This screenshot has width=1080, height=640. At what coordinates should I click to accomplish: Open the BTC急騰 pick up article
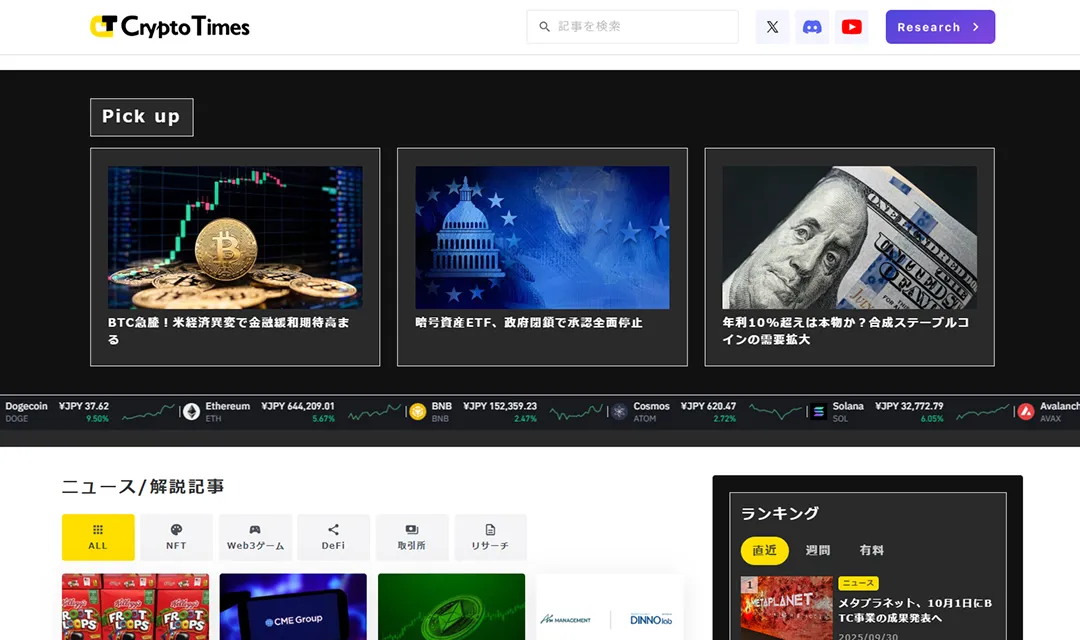coord(235,257)
